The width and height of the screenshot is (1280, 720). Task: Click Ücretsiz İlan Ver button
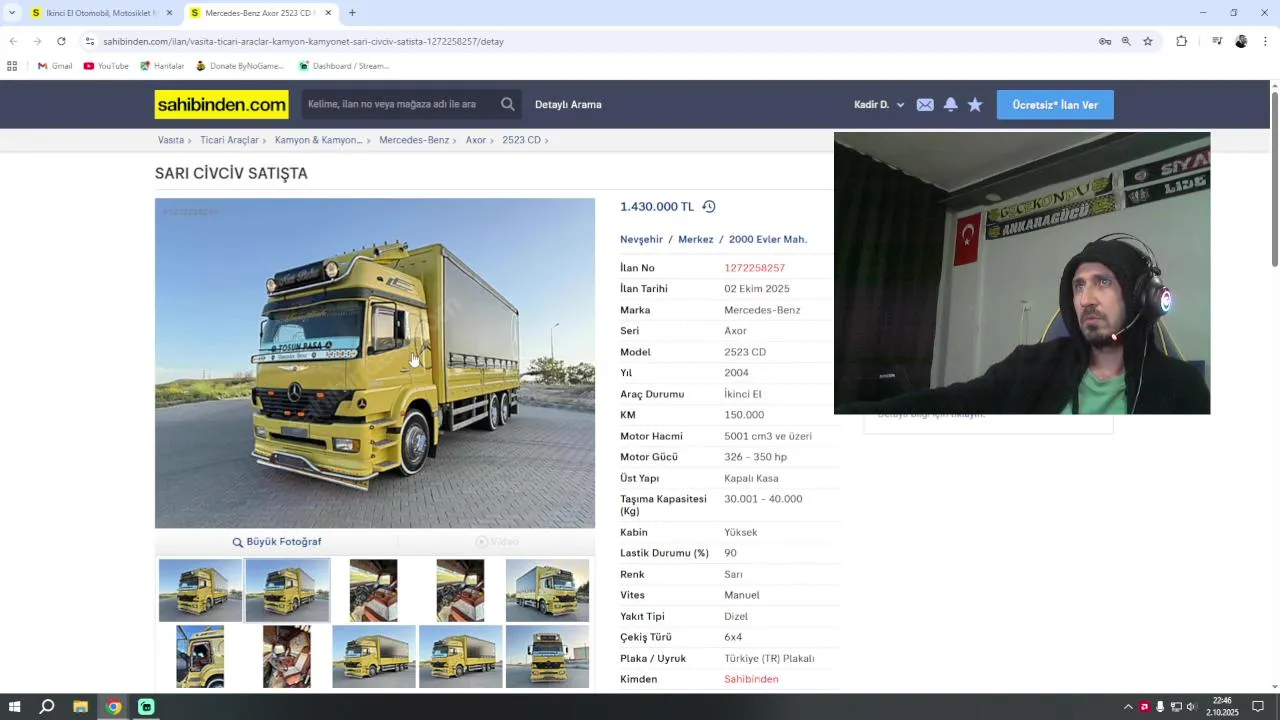click(x=1055, y=105)
